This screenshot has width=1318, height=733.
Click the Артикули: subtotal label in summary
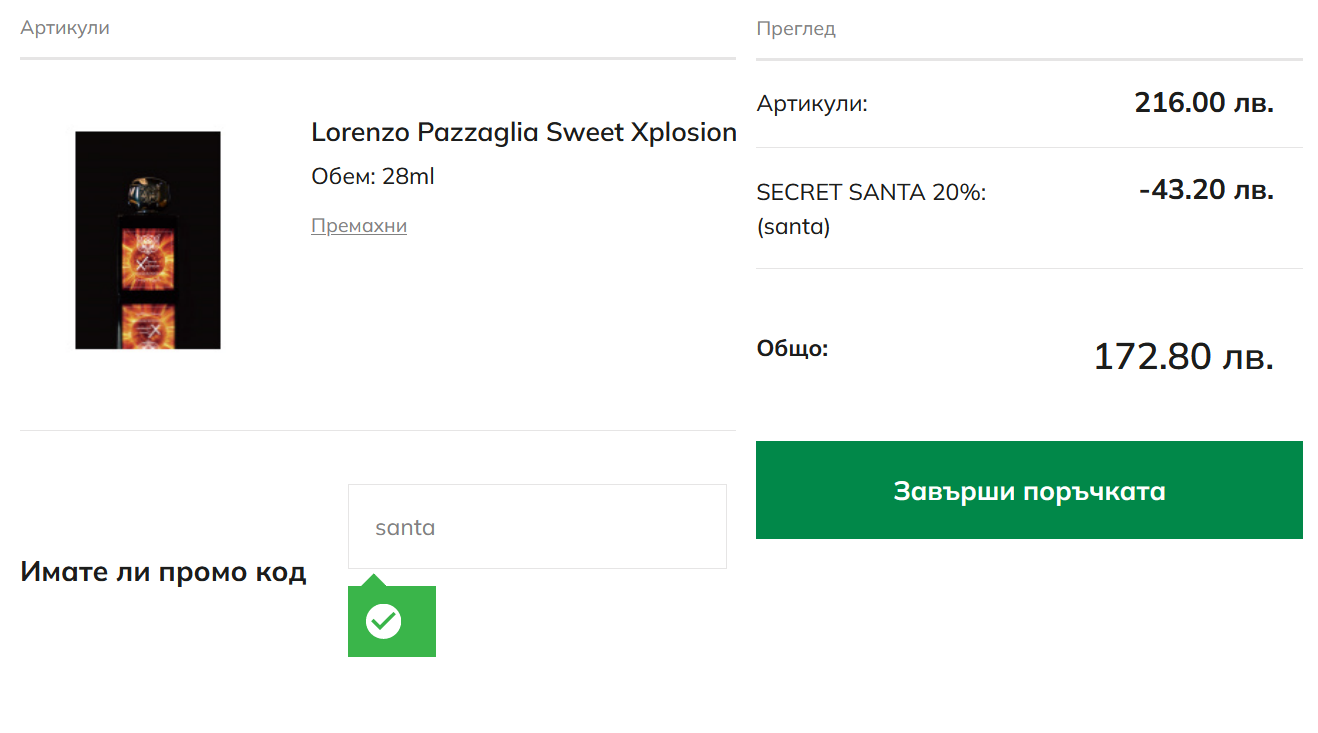point(812,104)
